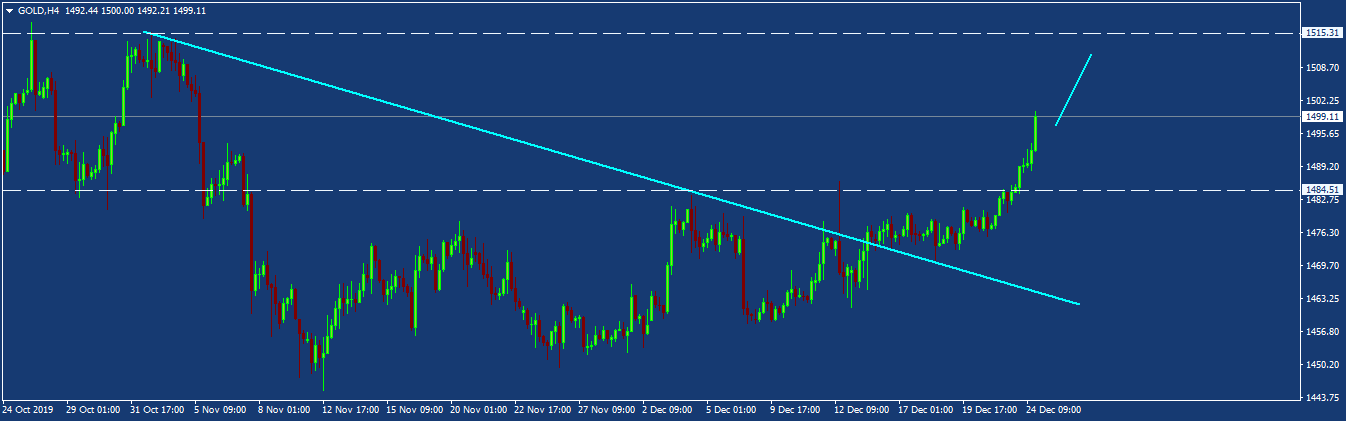Viewport: 1346px width, 421px height.
Task: Click the 24 Dec 09:00 time label
Action: click(1054, 410)
